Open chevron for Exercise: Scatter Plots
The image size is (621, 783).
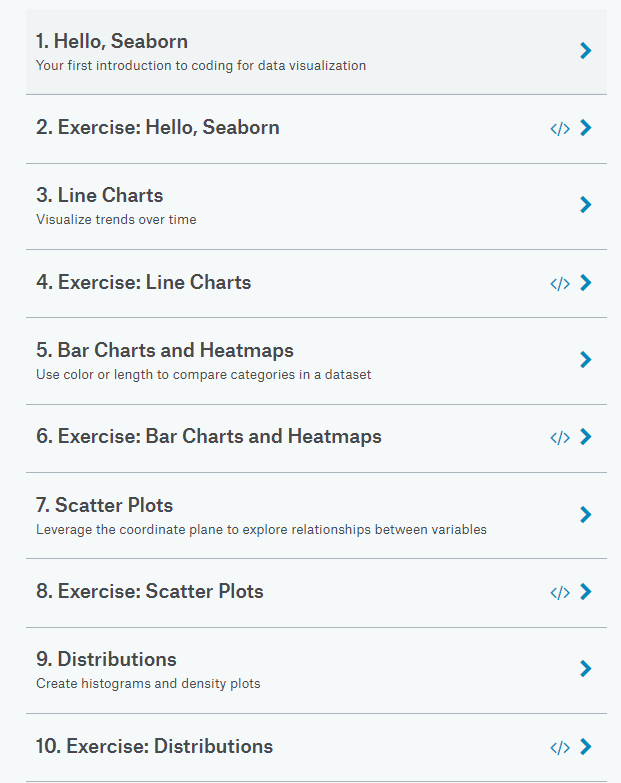pyautogui.click(x=586, y=592)
